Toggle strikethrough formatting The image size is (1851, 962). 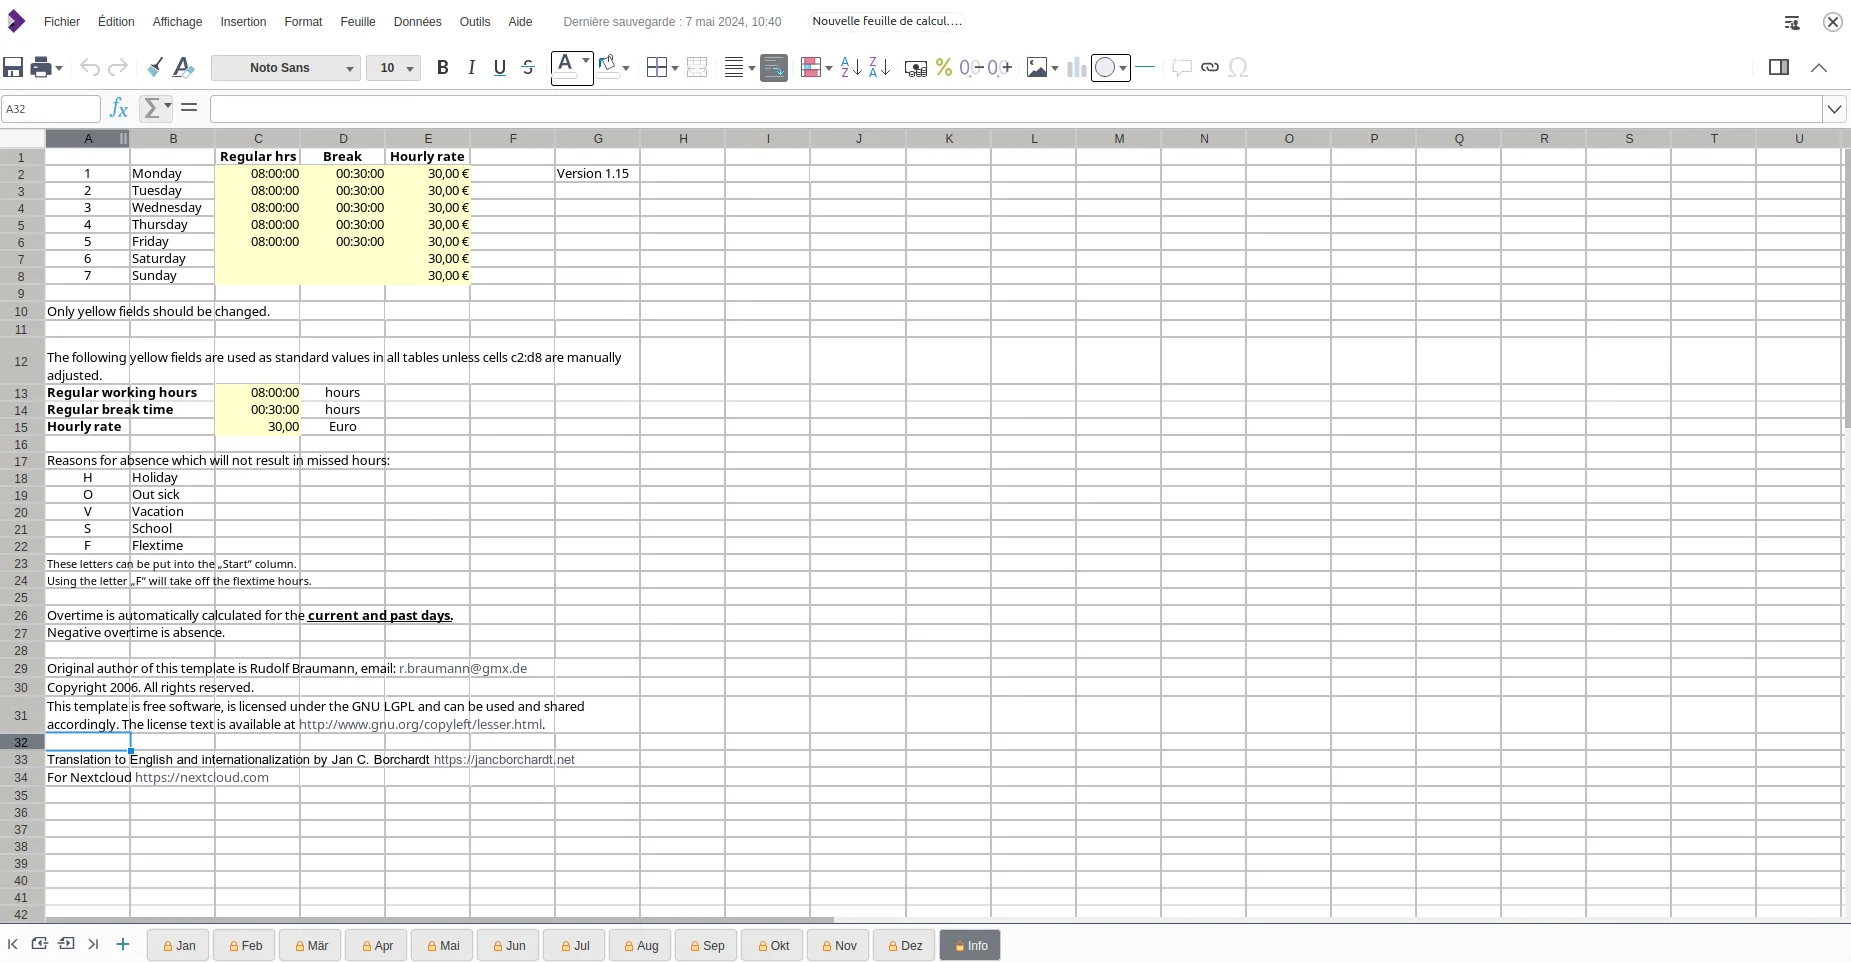528,68
